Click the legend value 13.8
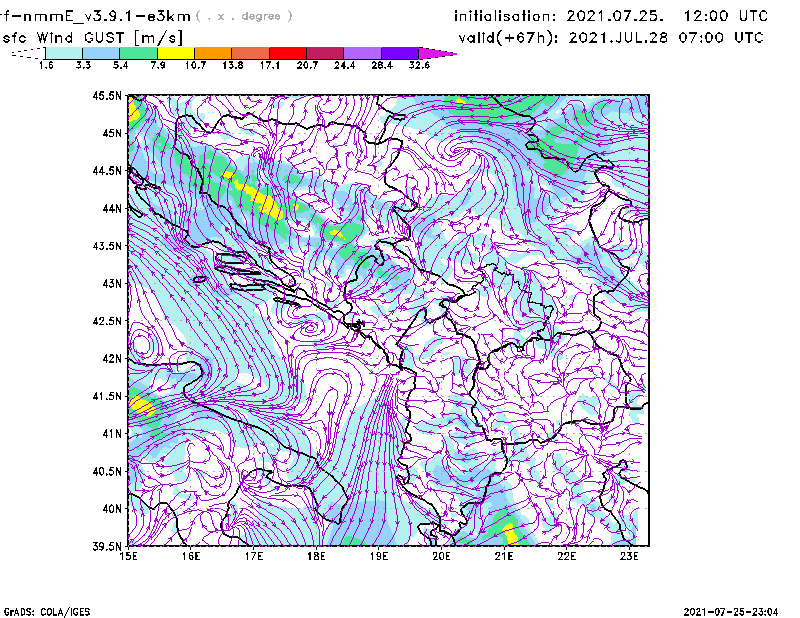 pyautogui.click(x=233, y=65)
